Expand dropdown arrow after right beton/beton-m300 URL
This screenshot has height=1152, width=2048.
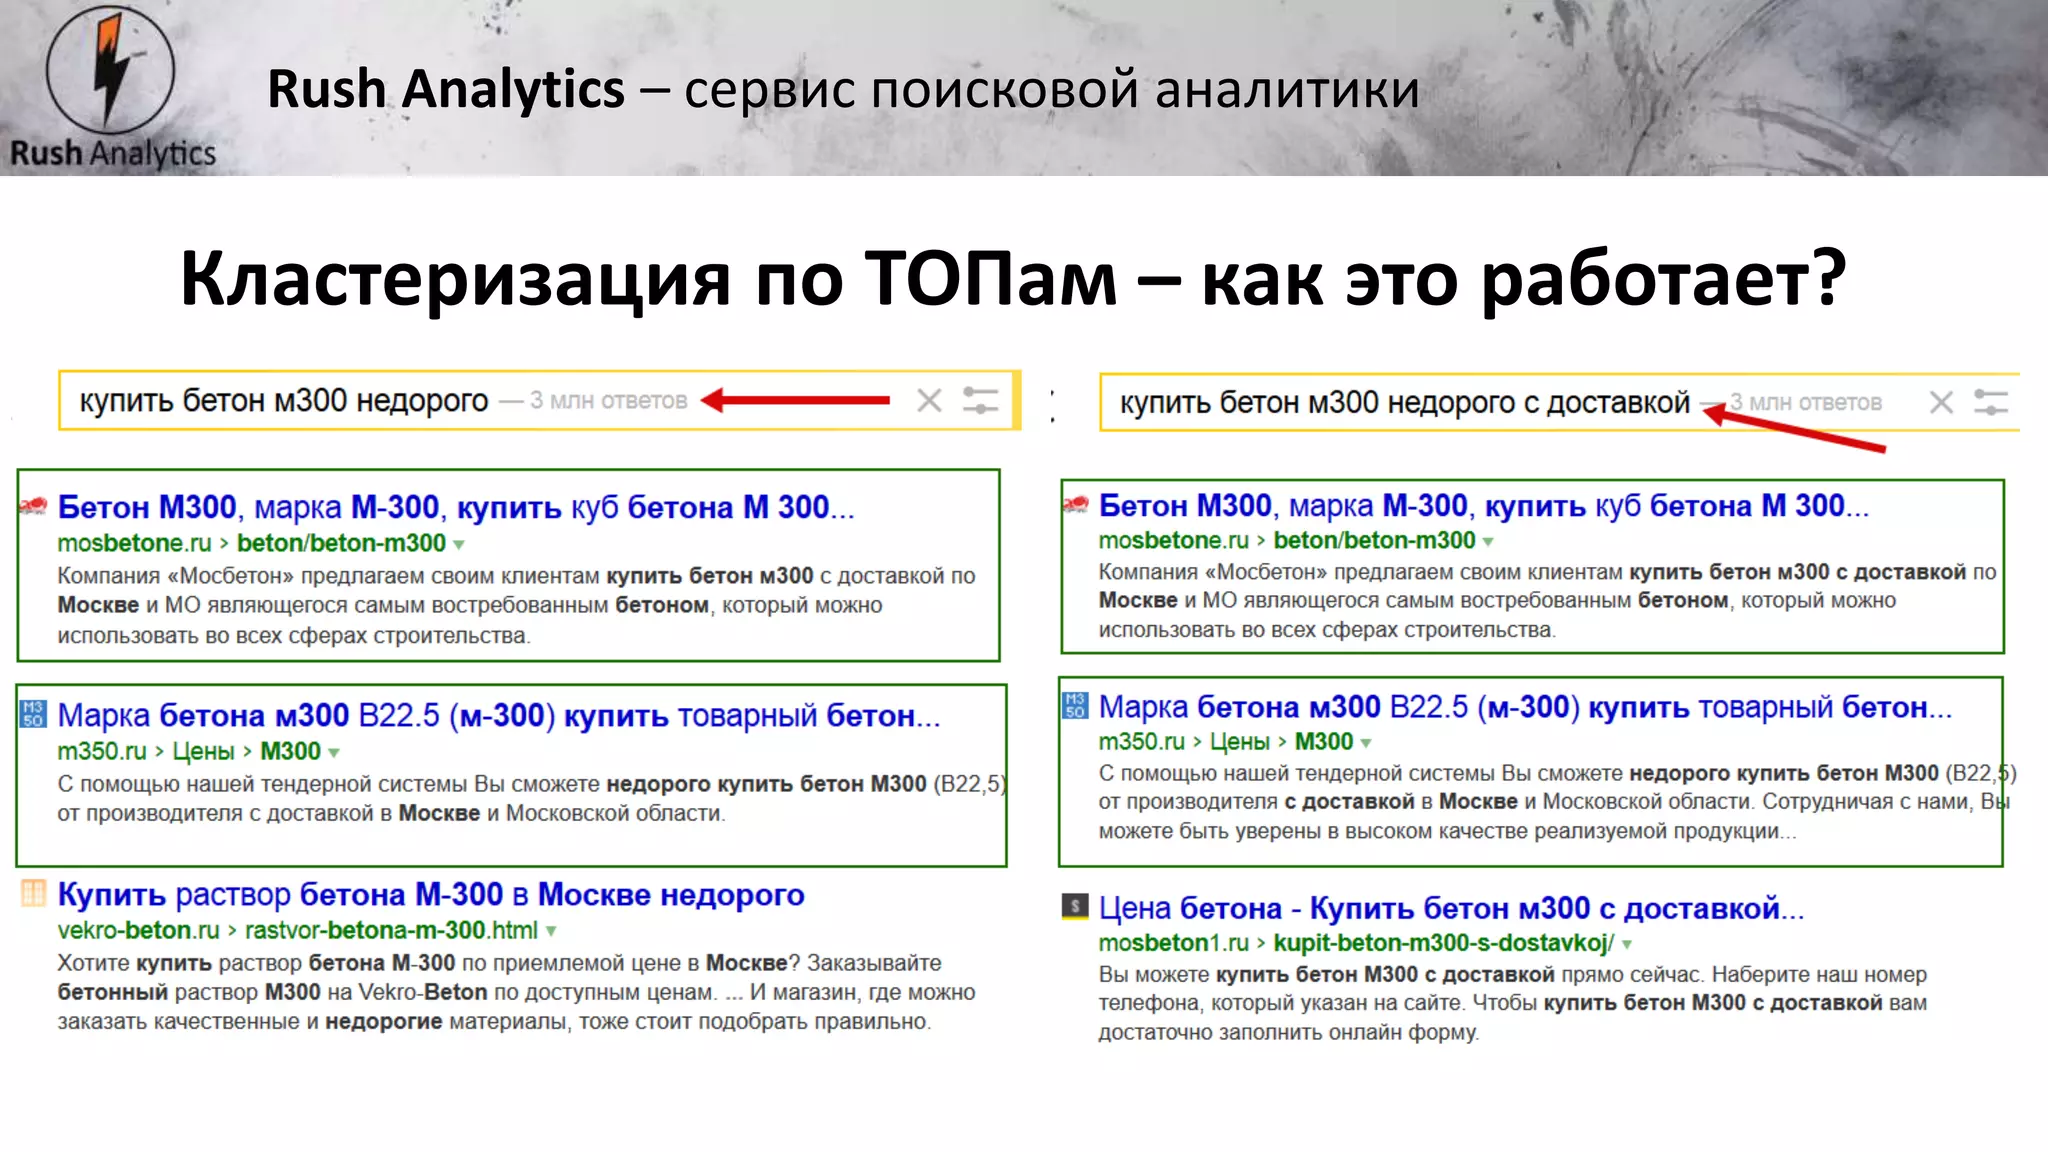tap(1488, 542)
